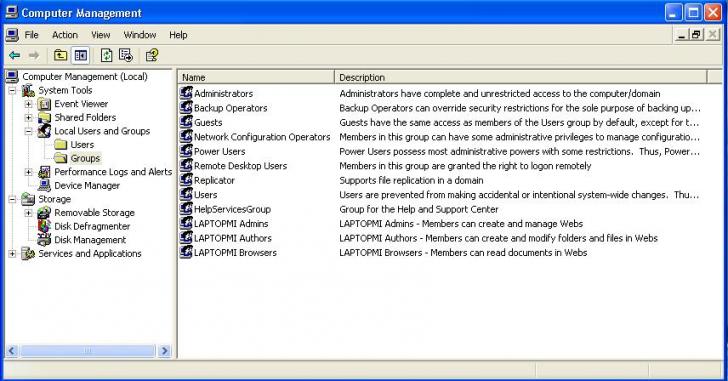Collapse the System Tools node
Viewport: 728px width, 381px height.
13,90
